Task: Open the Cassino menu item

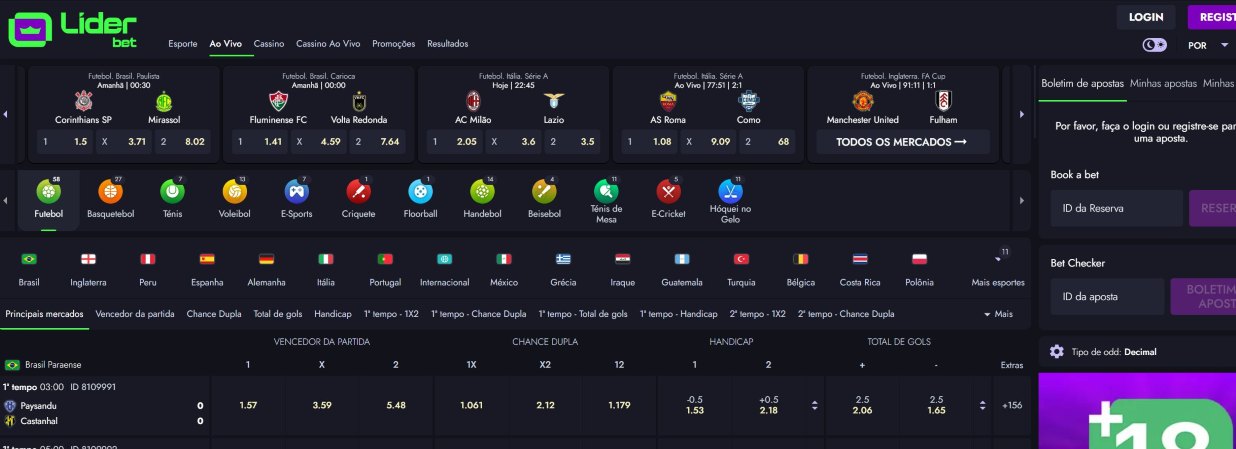Action: (269, 44)
